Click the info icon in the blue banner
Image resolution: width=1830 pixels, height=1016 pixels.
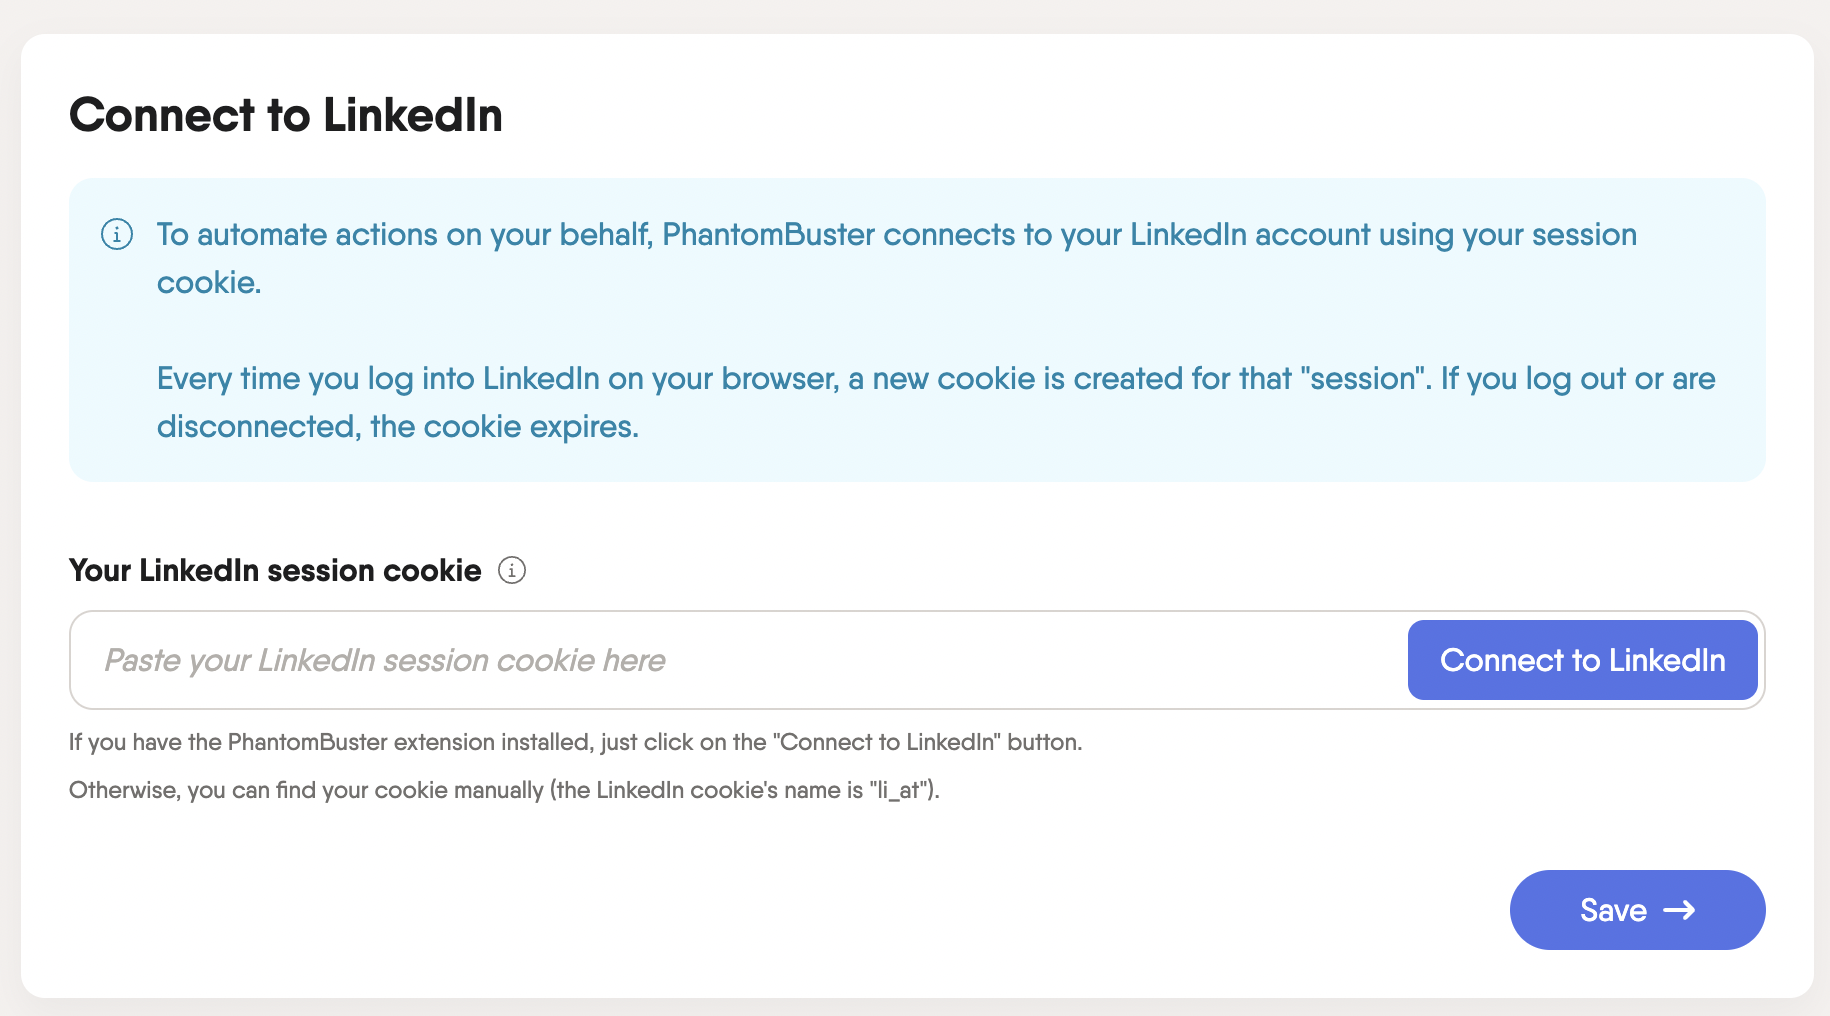[117, 235]
